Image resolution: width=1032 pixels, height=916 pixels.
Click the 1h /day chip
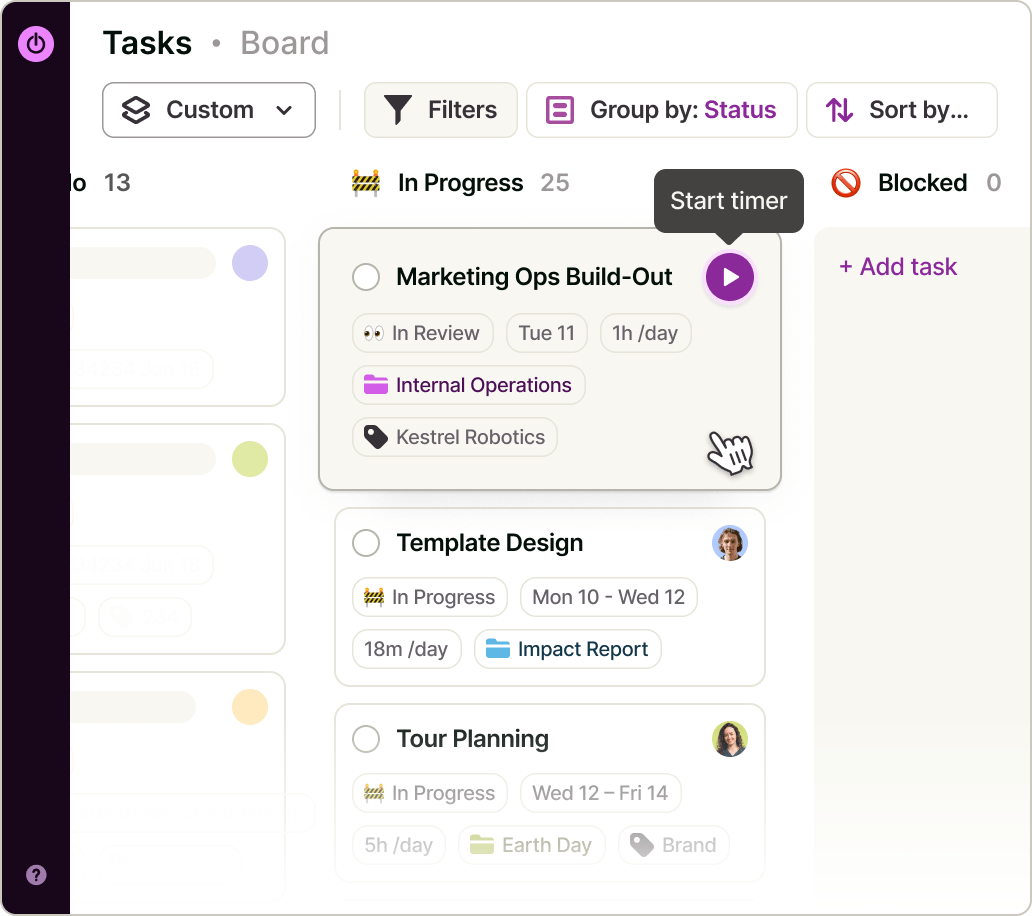click(x=645, y=333)
